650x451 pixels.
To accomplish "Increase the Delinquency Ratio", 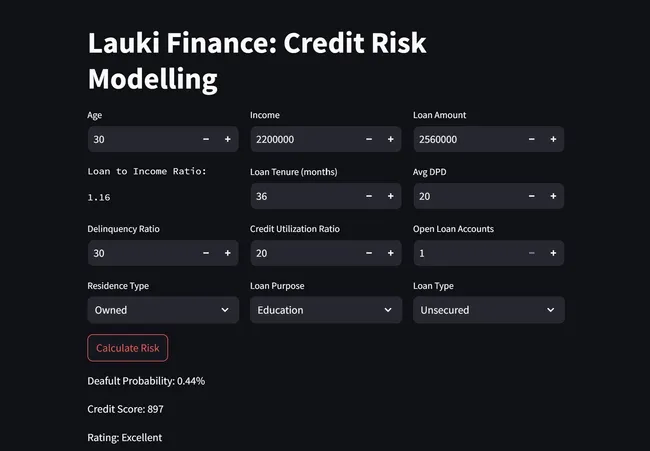I will pos(227,253).
